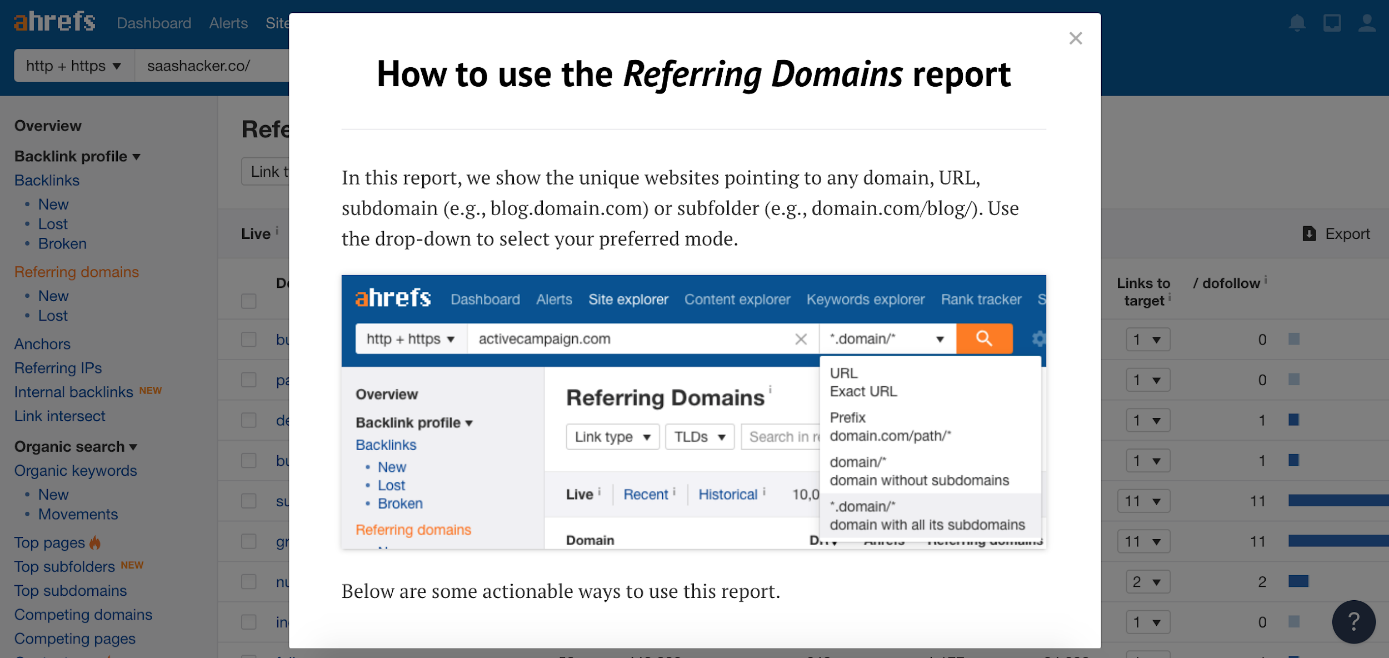Open Alerts in the top navigation
Viewport: 1389px width, 658px height.
[228, 23]
